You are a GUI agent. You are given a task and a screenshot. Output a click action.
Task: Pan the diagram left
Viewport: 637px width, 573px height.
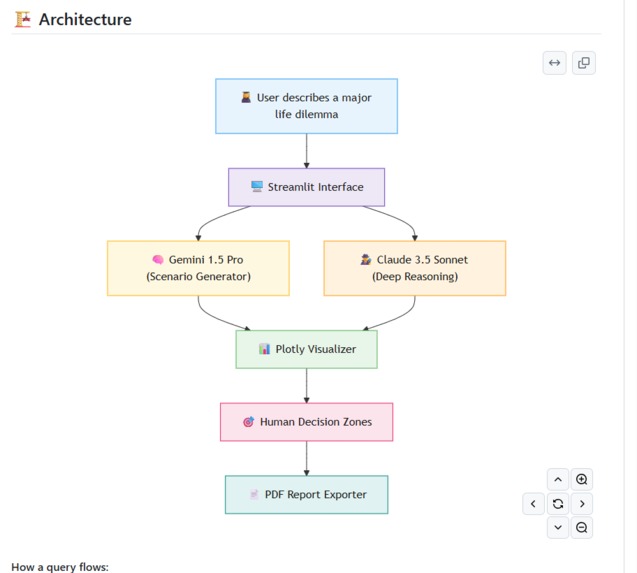pyautogui.click(x=533, y=504)
